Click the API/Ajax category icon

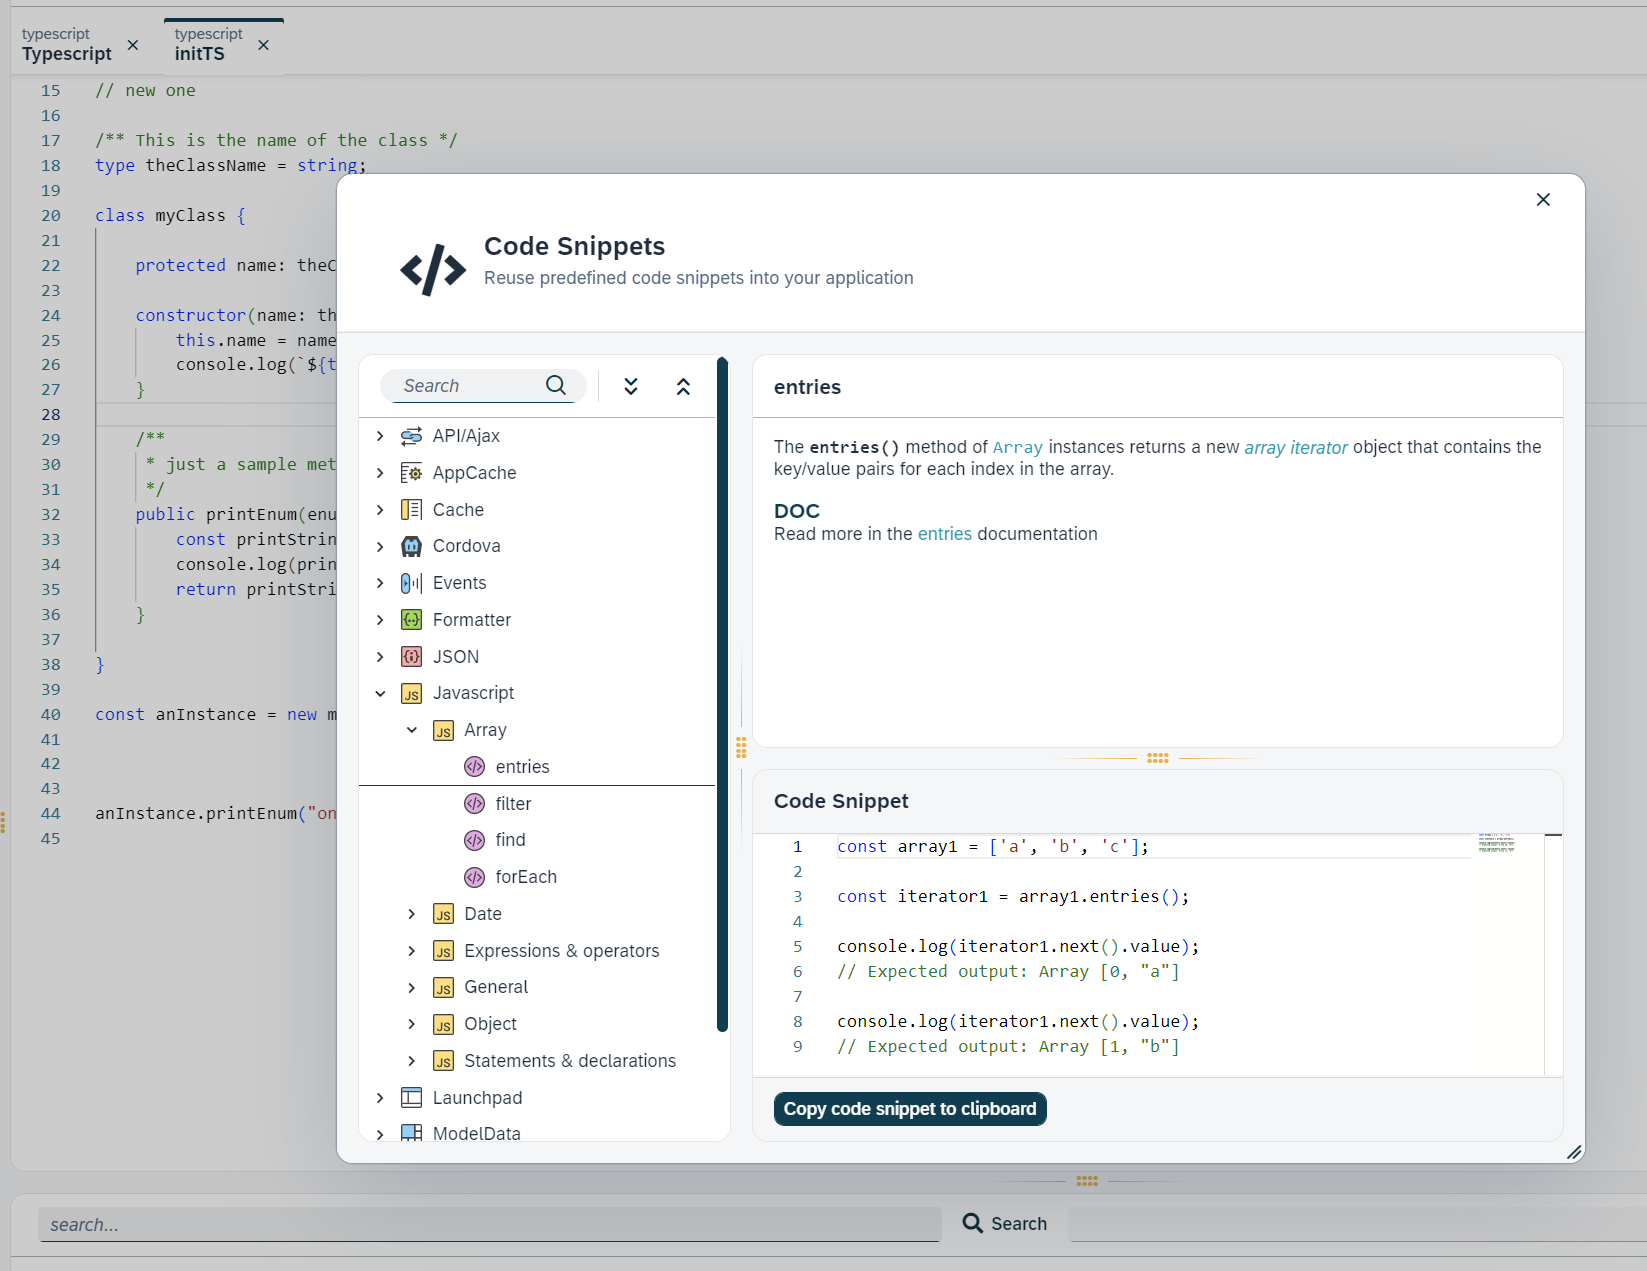point(411,436)
